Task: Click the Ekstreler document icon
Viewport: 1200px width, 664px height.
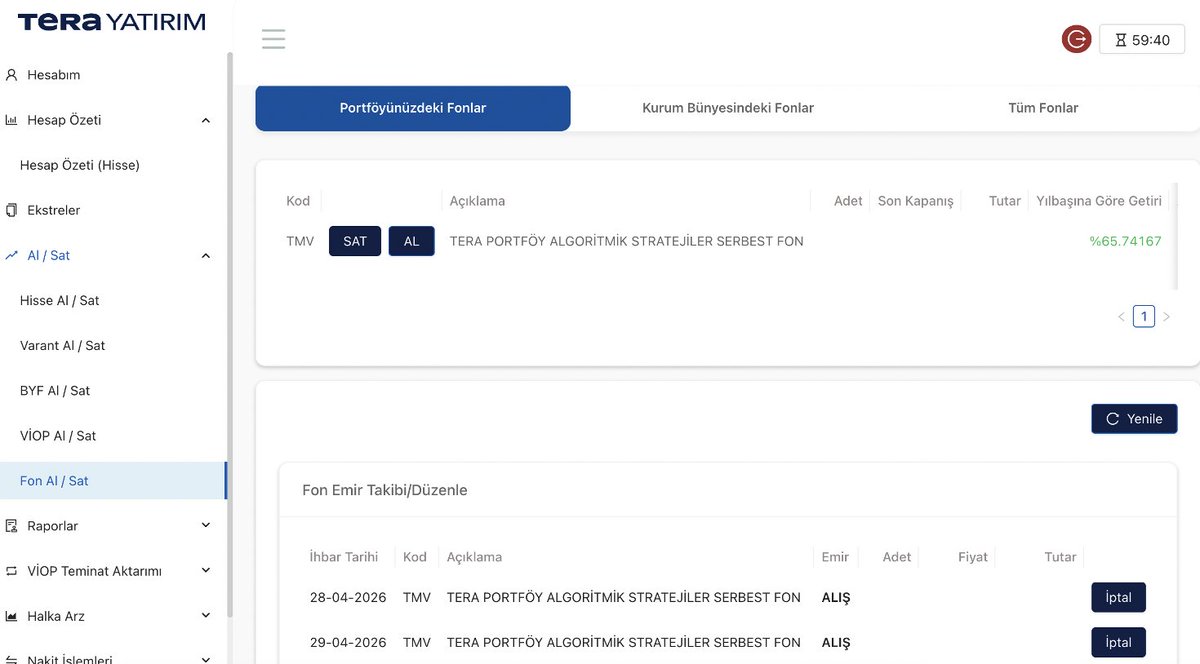Action: [11, 210]
